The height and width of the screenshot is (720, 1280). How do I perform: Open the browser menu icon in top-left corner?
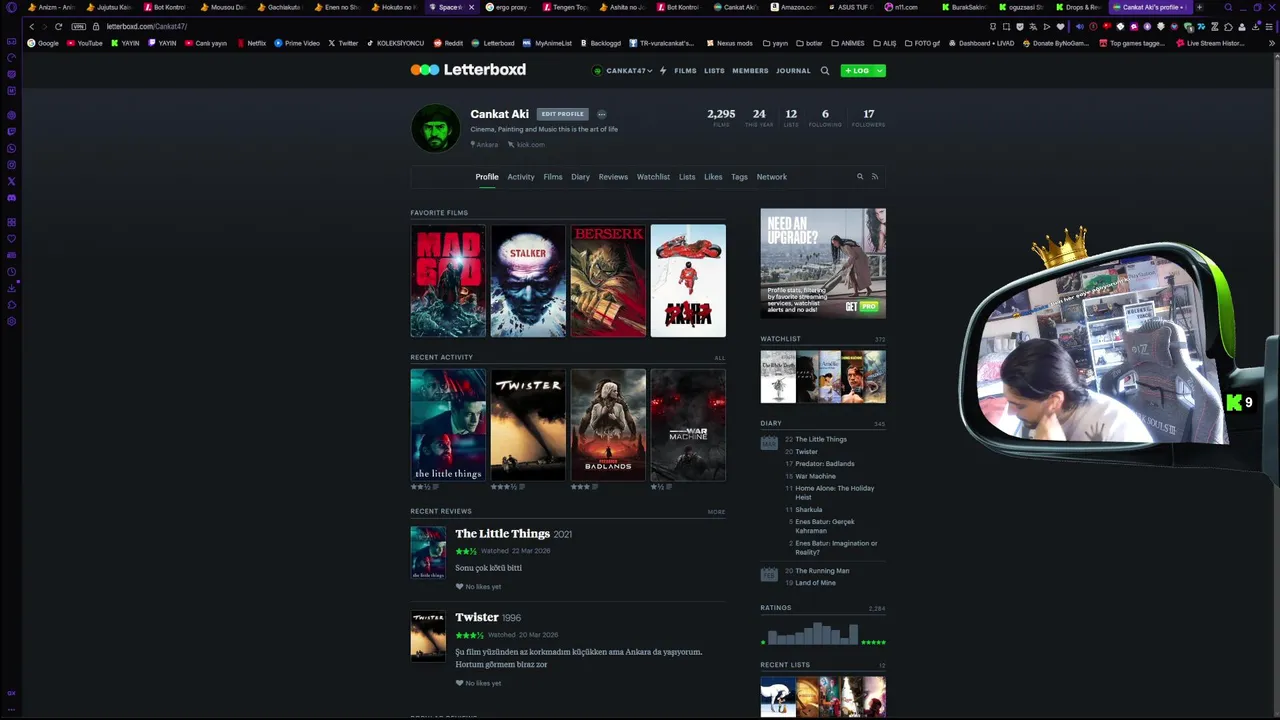pyautogui.click(x=10, y=7)
